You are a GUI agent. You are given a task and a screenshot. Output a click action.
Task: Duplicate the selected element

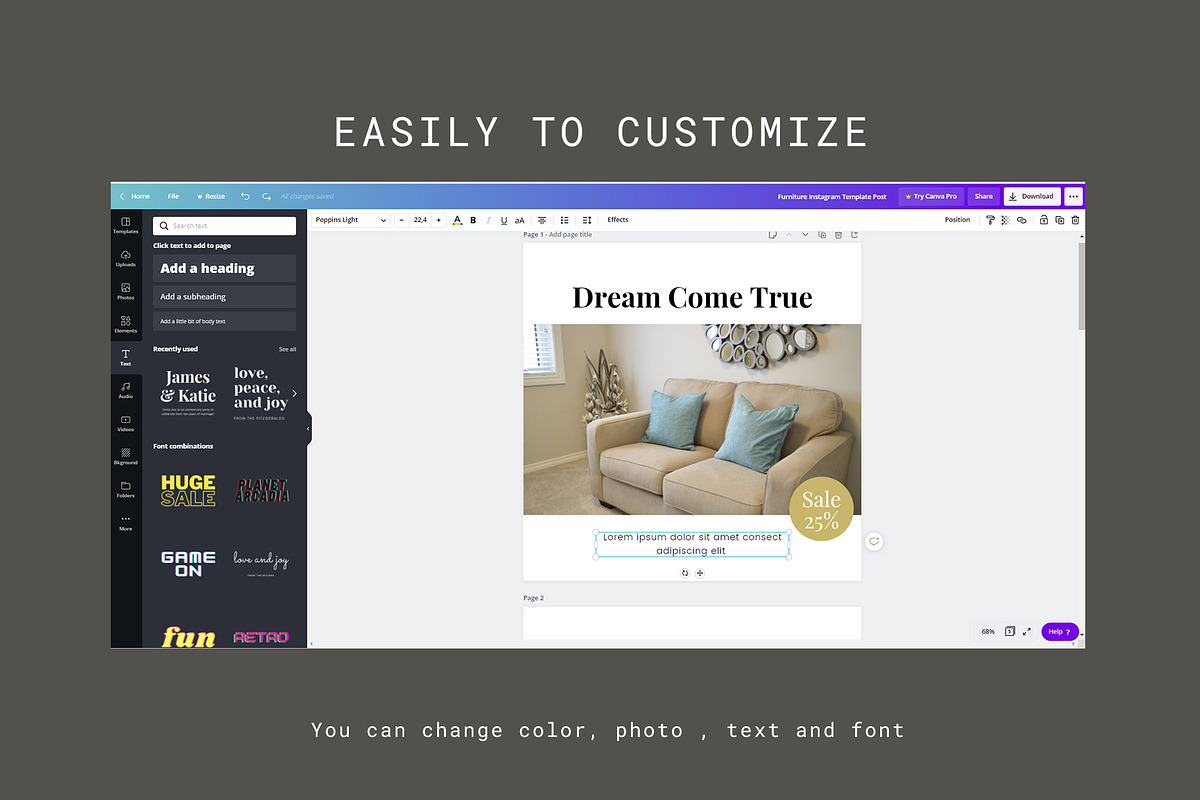tap(1059, 220)
